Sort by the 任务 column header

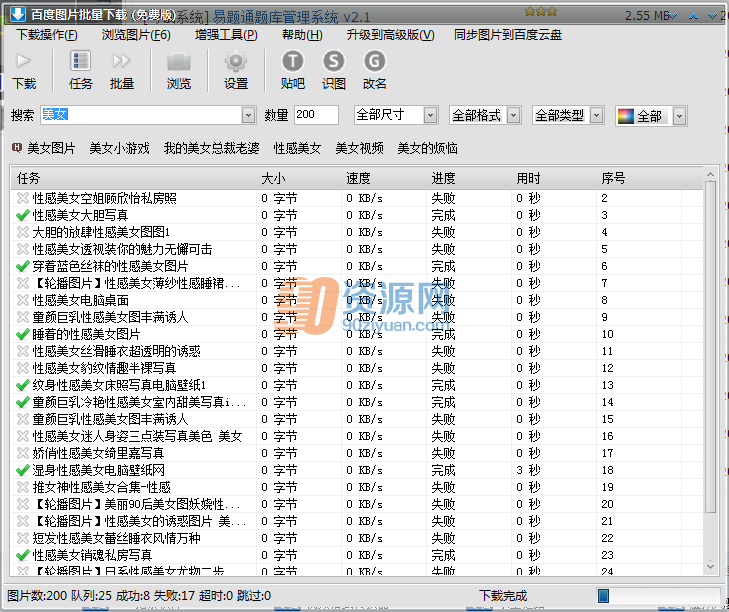[134, 178]
